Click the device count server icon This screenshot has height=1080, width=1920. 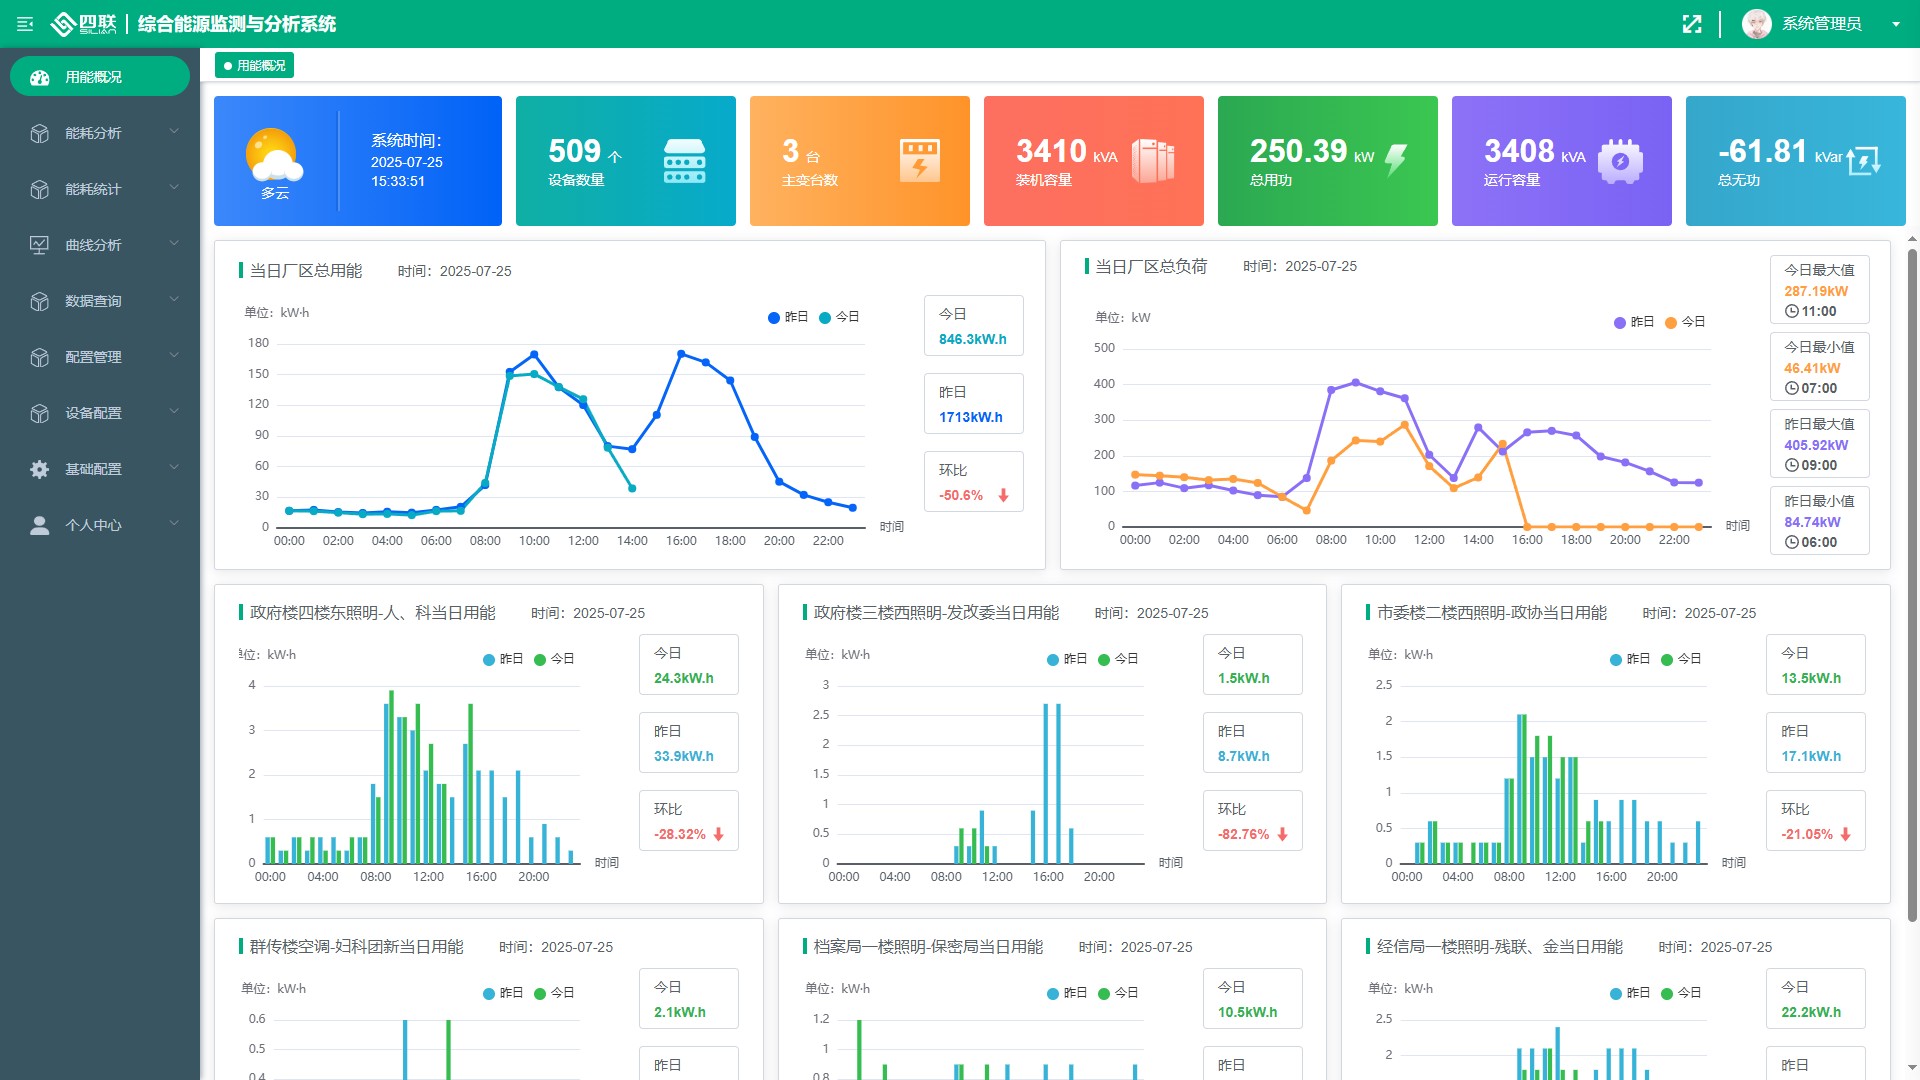click(x=684, y=161)
